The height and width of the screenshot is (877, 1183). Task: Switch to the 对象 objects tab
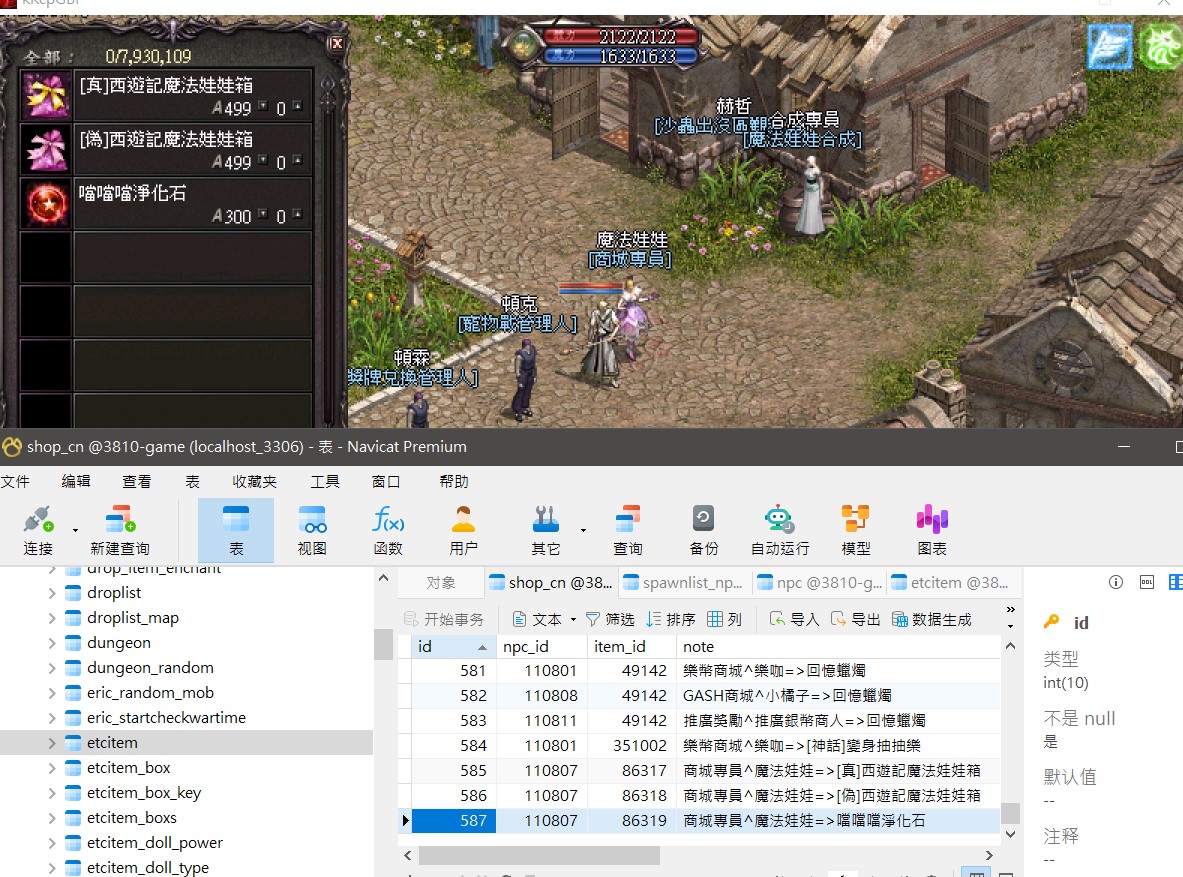point(441,583)
